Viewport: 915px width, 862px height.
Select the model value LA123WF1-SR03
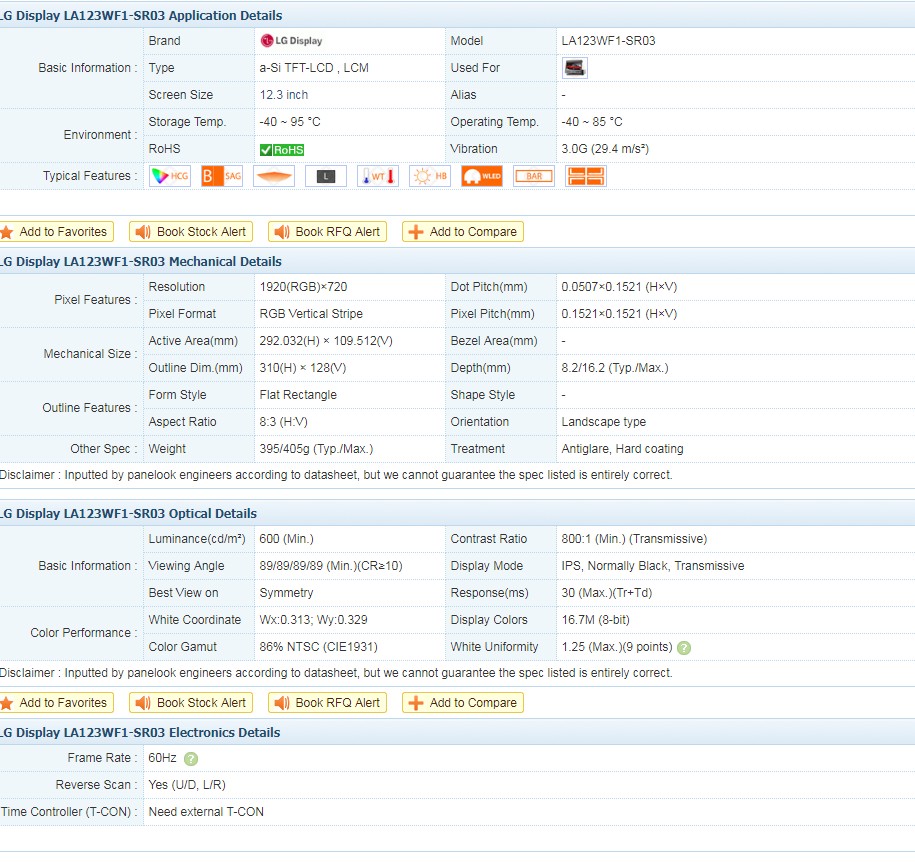(x=608, y=41)
